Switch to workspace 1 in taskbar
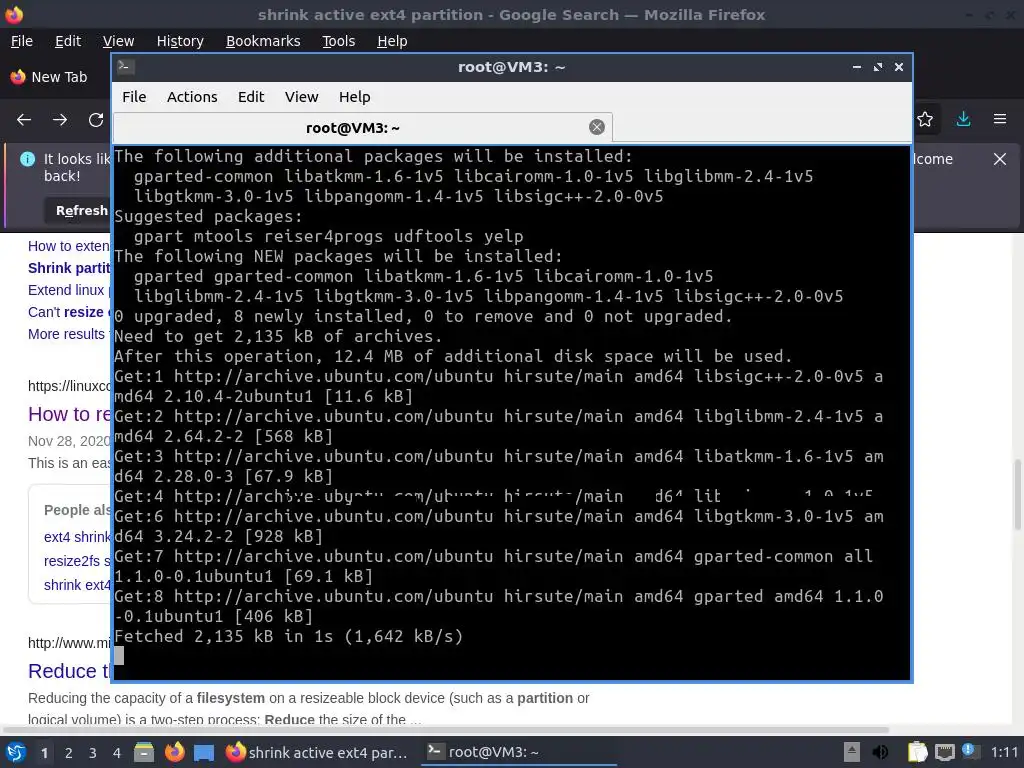 [x=44, y=753]
